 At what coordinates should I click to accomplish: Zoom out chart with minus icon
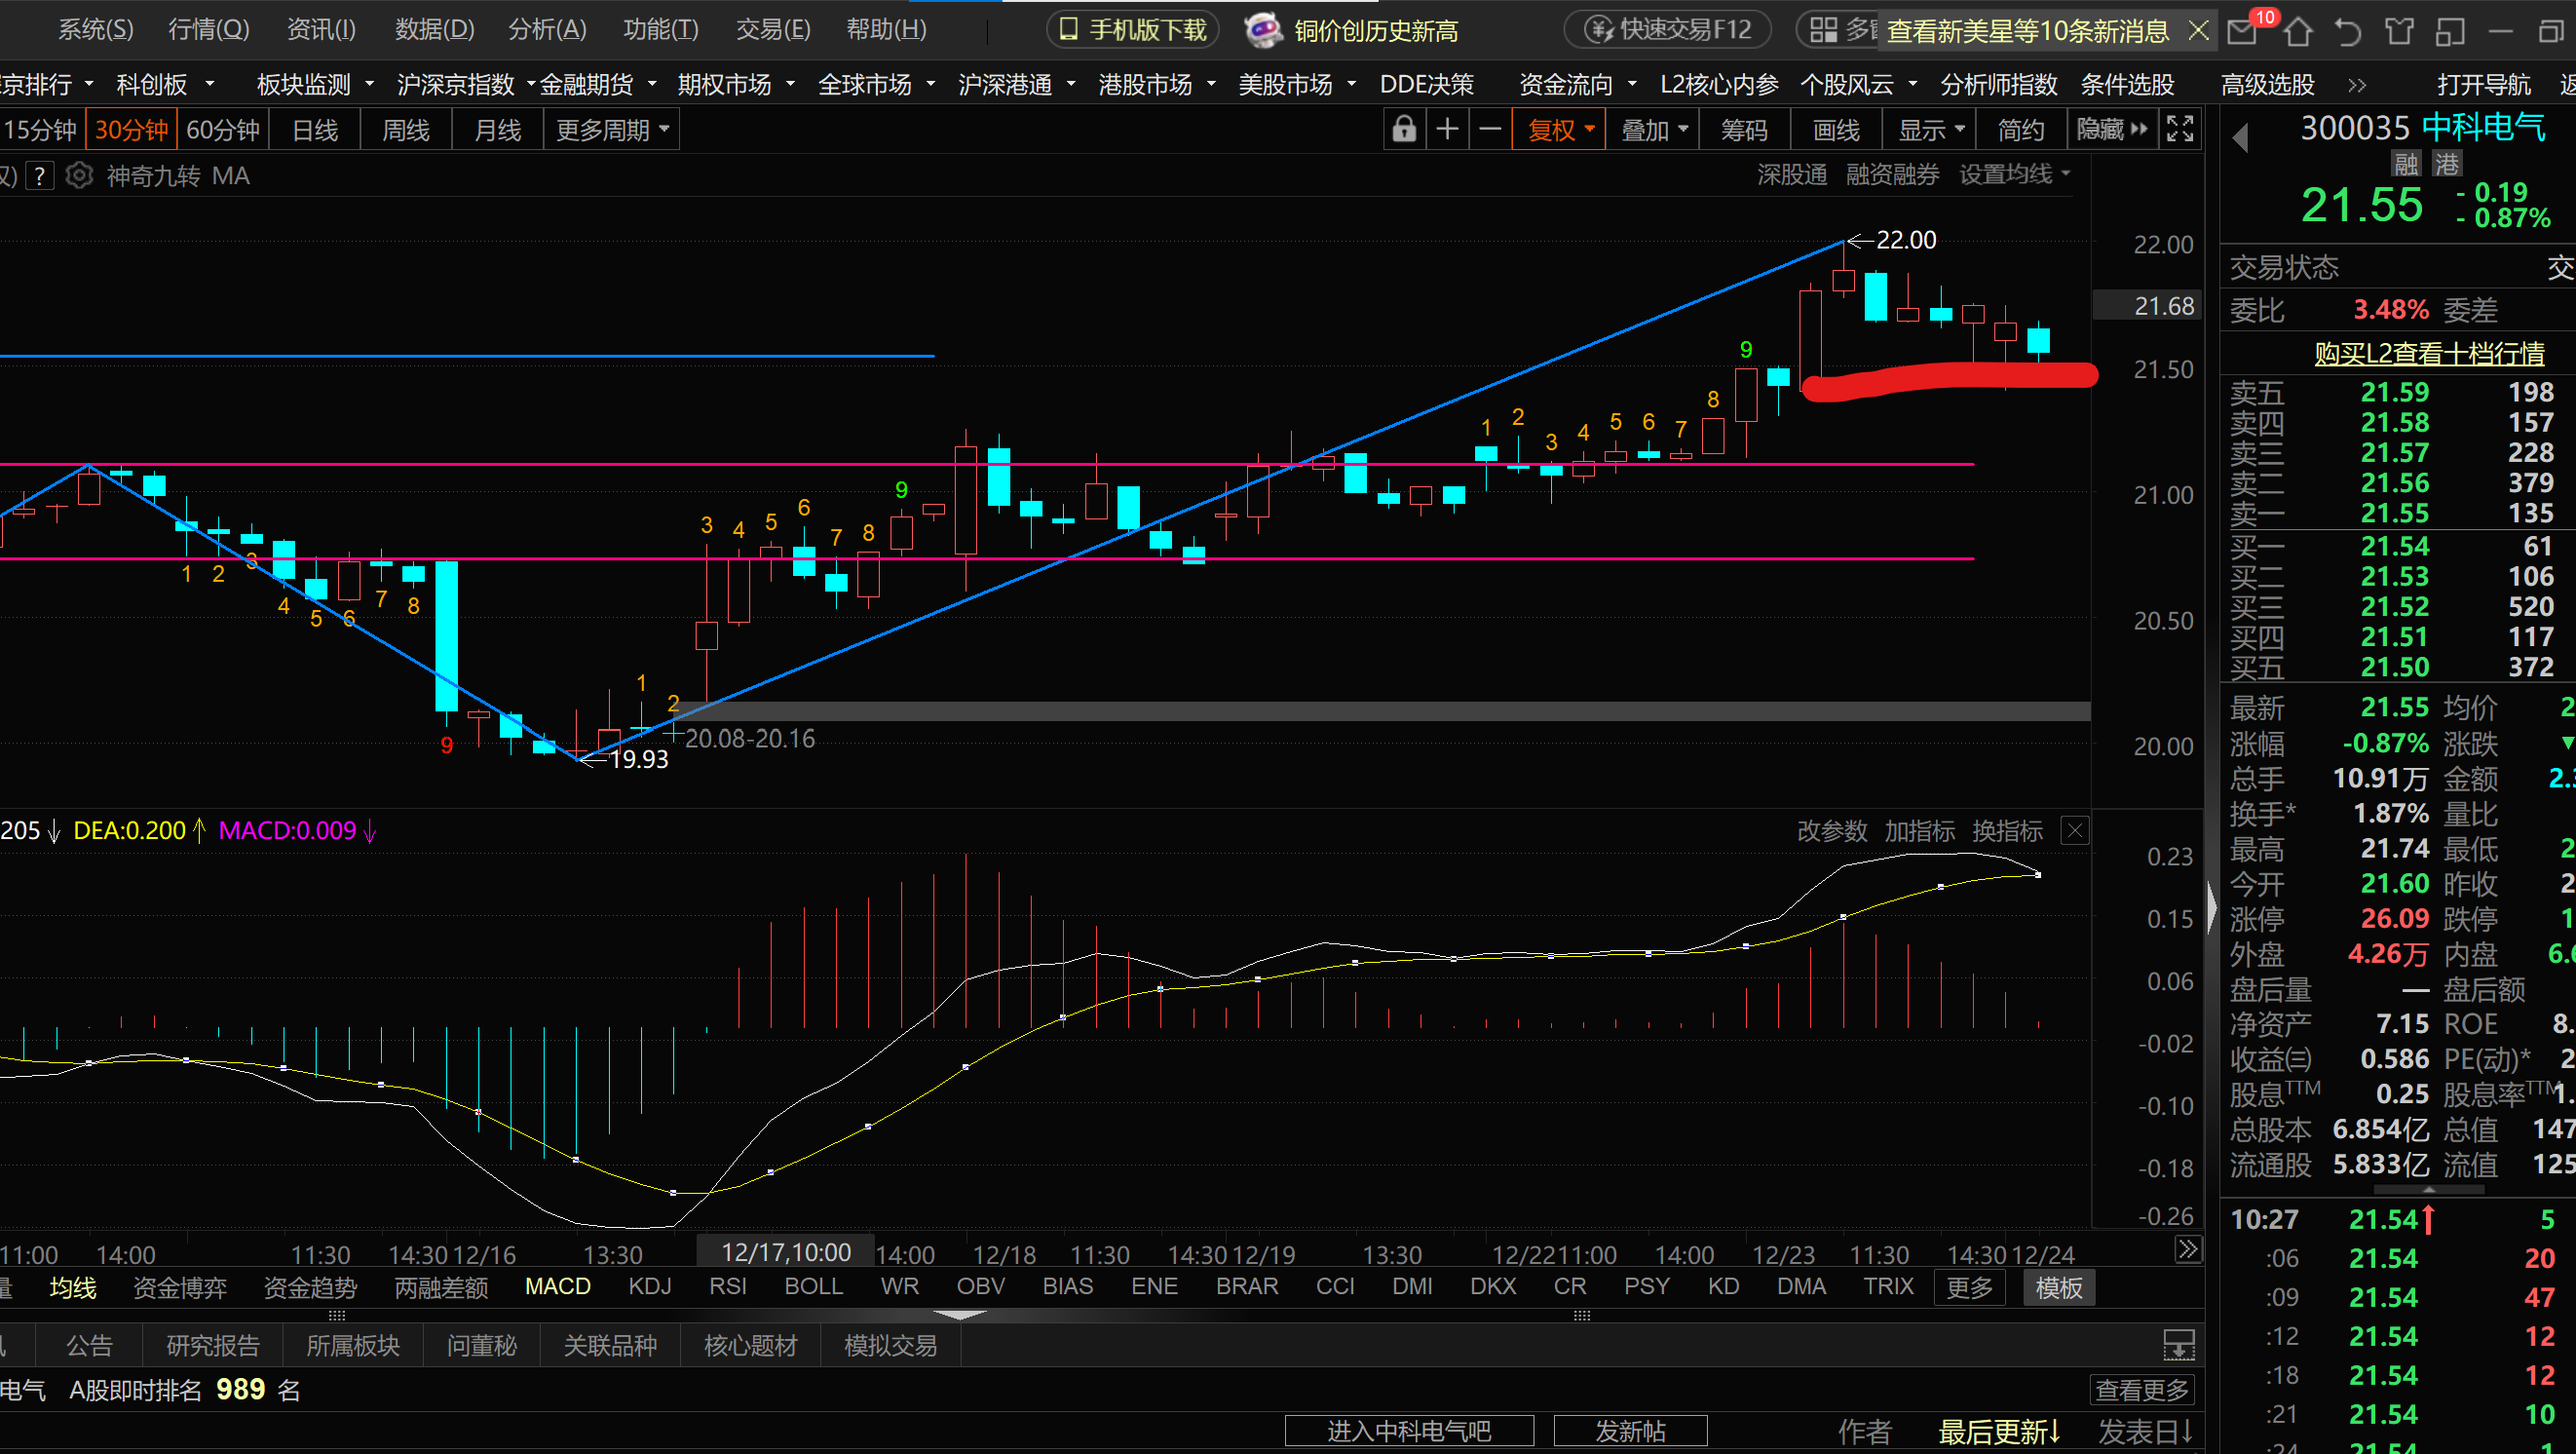[x=1490, y=130]
